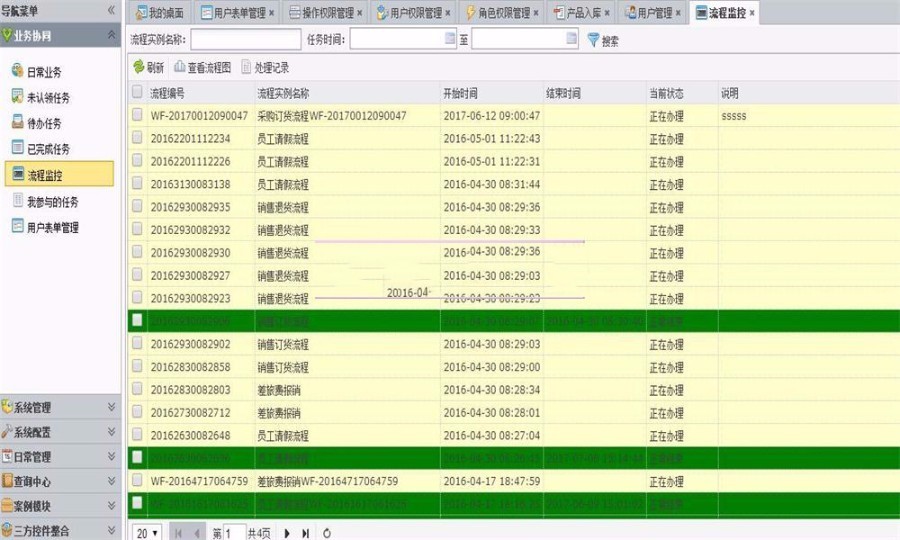Expand the 系统管理 accordion section
Screen dimensions: 900x540
(59, 408)
